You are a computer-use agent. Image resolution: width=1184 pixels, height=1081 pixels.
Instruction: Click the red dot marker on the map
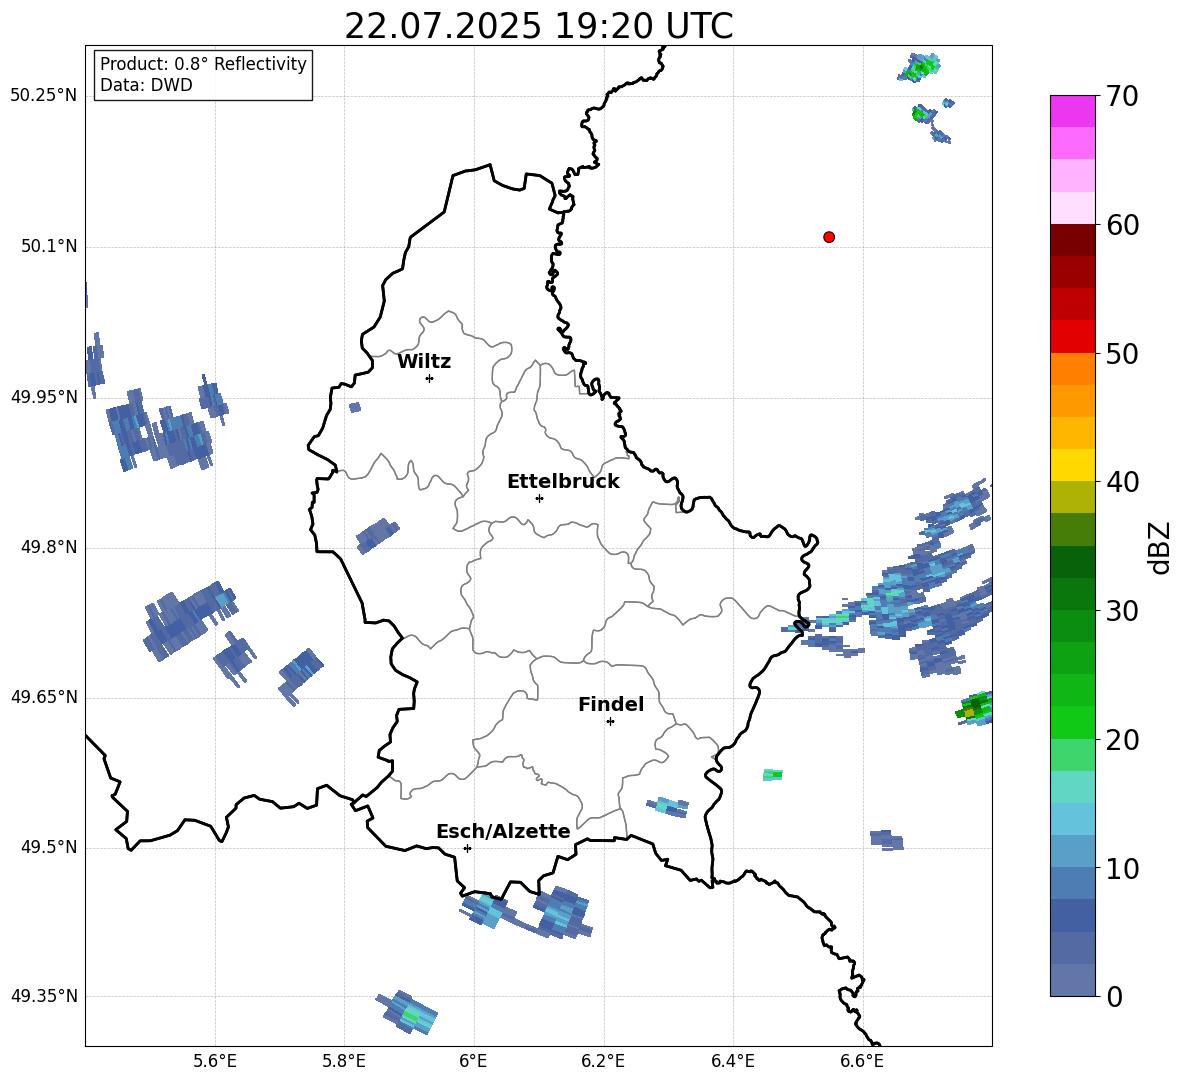coord(829,237)
